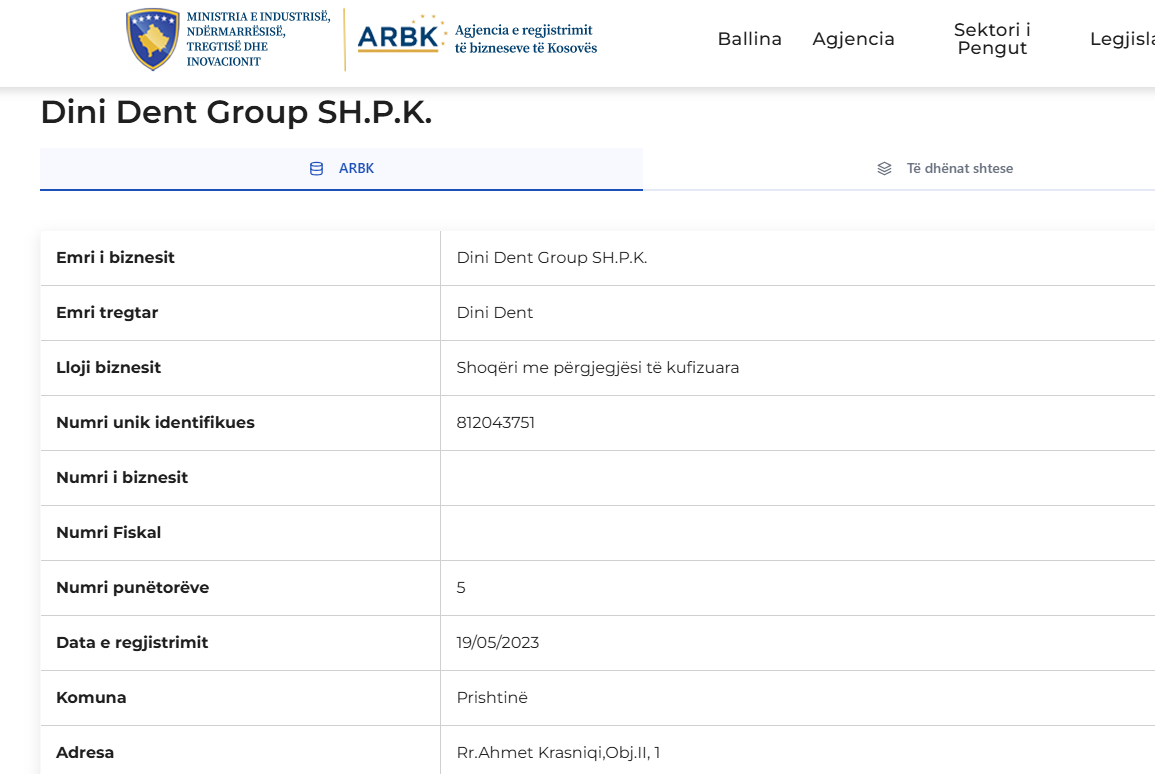The width and height of the screenshot is (1155, 774).
Task: Click the page heading Dini Dent Group SH.P.K.
Action: 236,113
